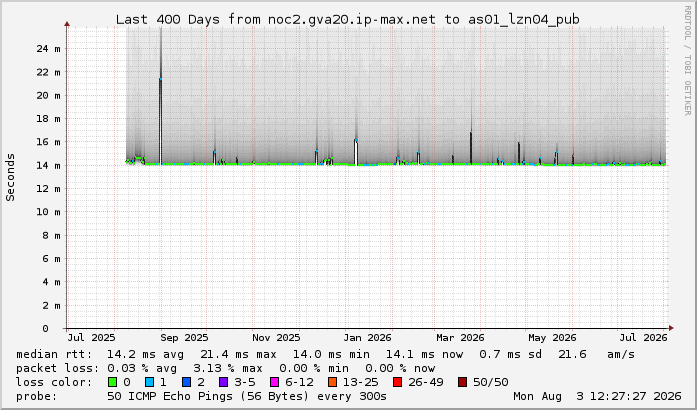This screenshot has height=410, width=697.
Task: Click the timestamp Mon Aug 3 12:27:27 2026
Action: point(597,396)
